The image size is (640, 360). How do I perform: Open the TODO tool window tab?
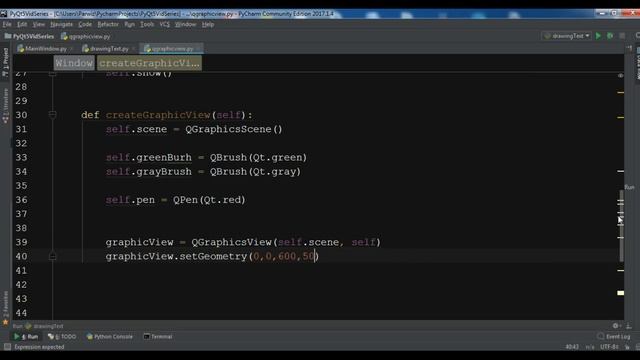click(x=62, y=337)
